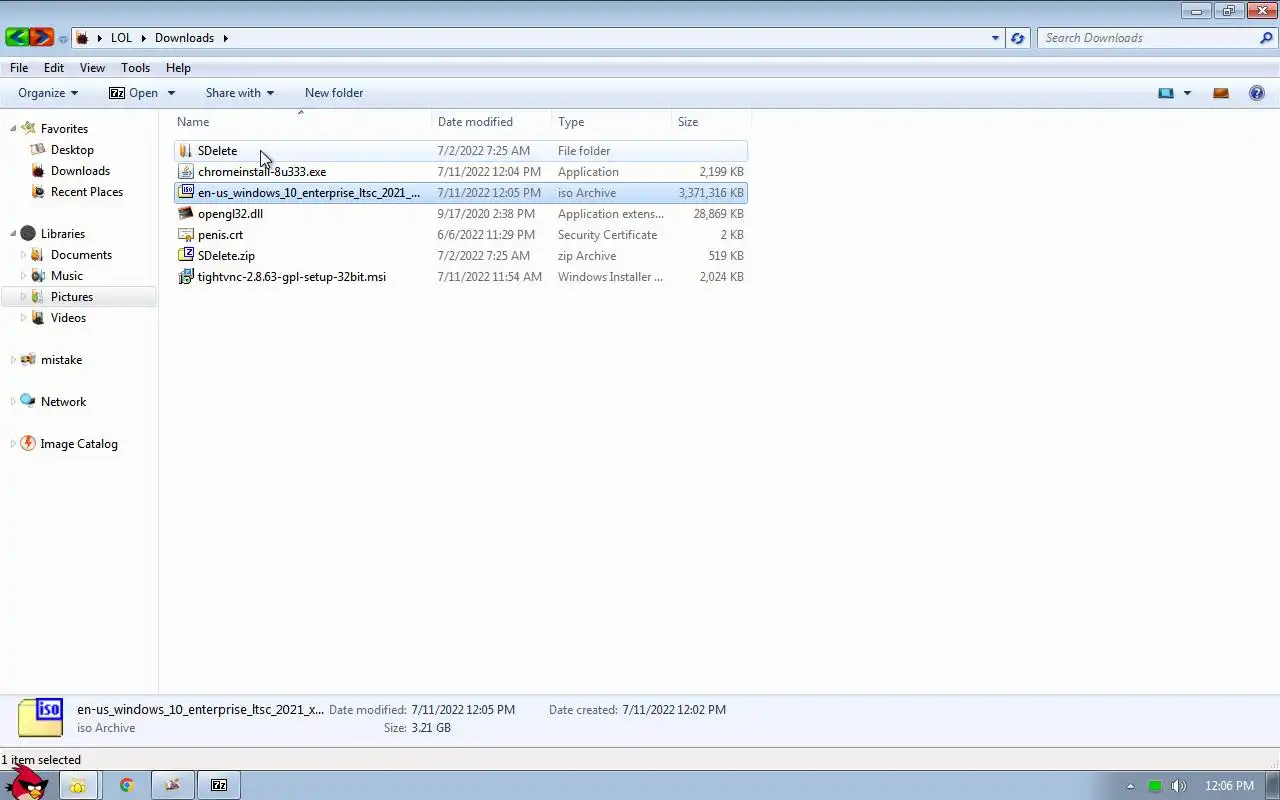Collapse the Favorites group
The height and width of the screenshot is (800, 1280).
[x=14, y=128]
